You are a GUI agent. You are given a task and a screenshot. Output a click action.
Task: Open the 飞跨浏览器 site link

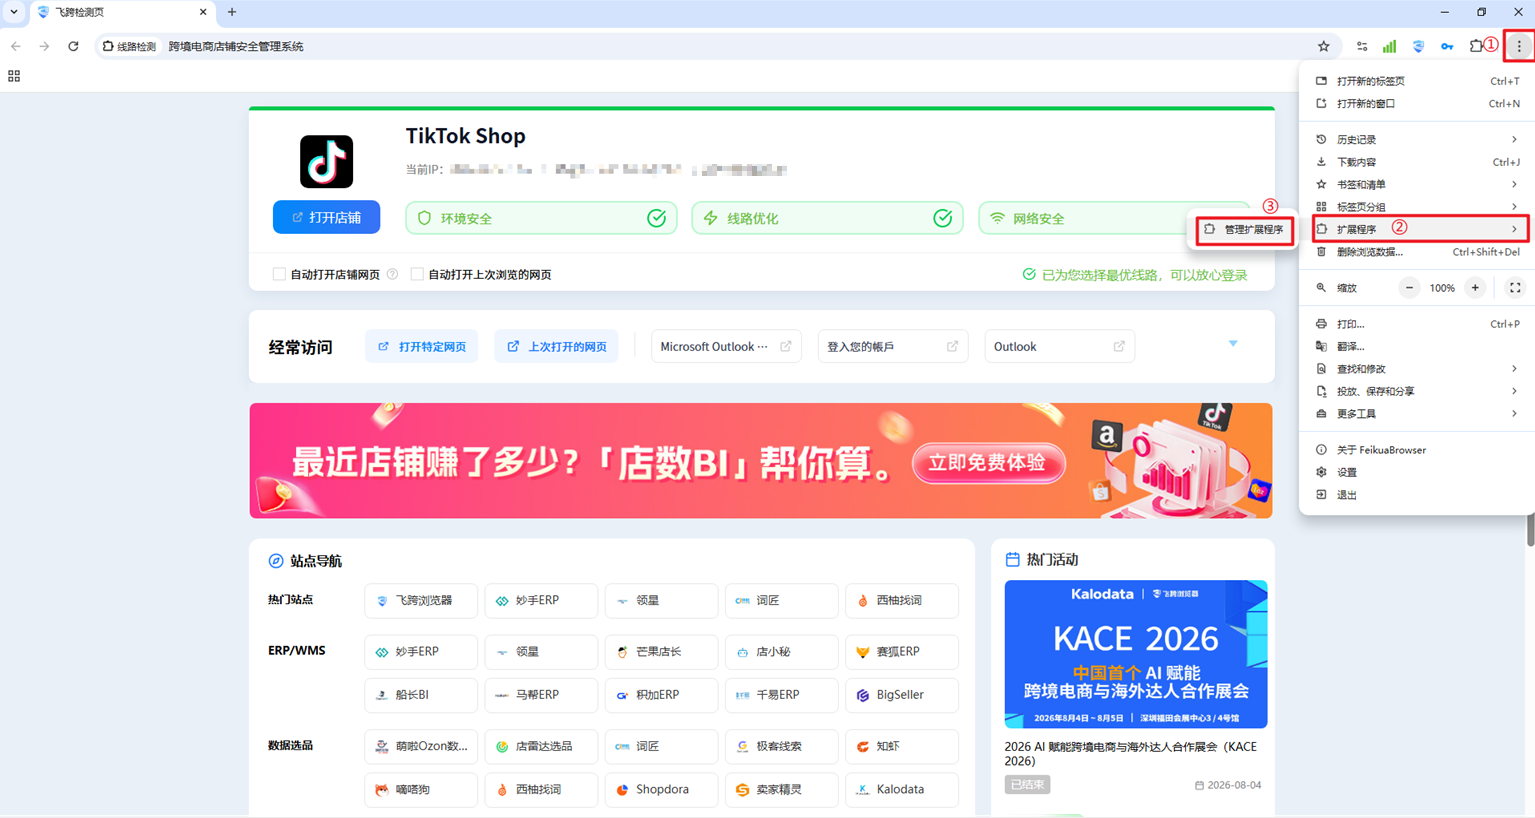[421, 601]
